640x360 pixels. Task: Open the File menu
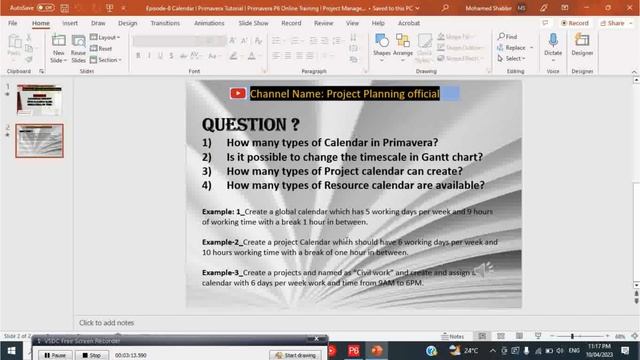pyautogui.click(x=13, y=23)
